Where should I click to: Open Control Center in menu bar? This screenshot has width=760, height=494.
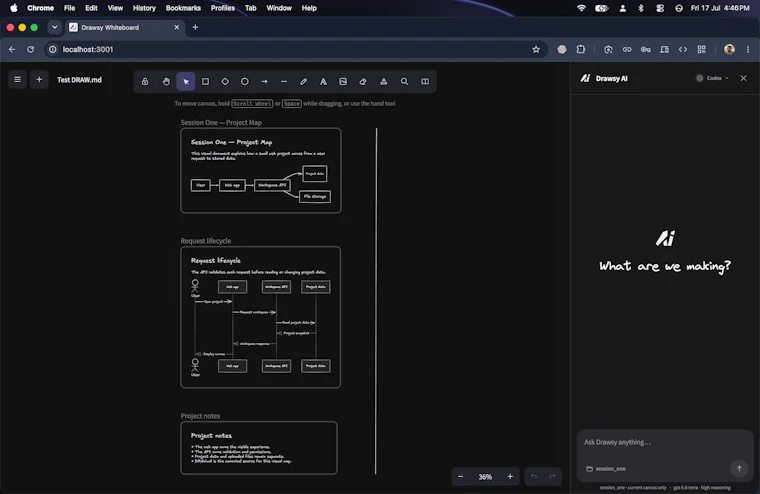[x=660, y=8]
